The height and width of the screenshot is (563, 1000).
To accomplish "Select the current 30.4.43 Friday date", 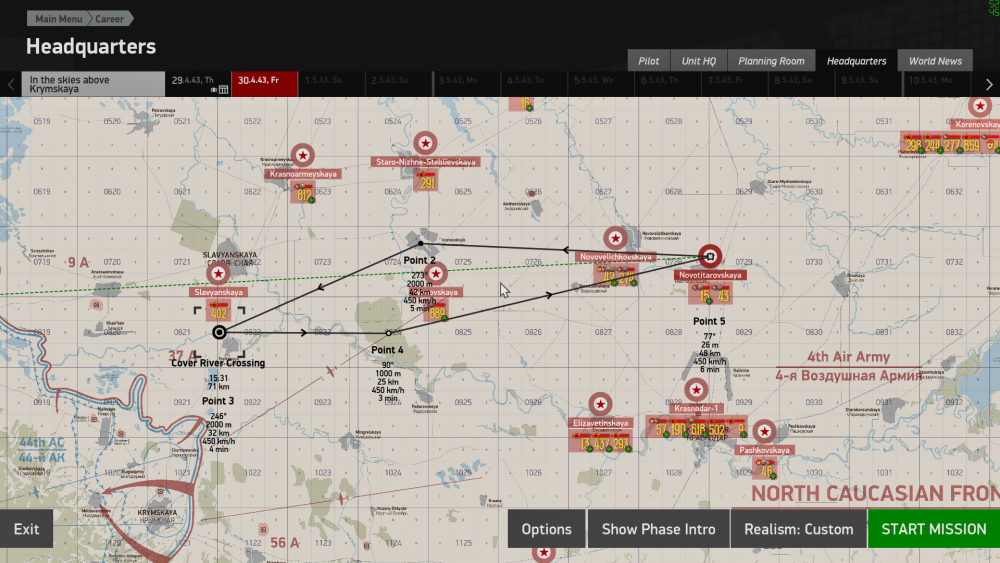I will [264, 84].
